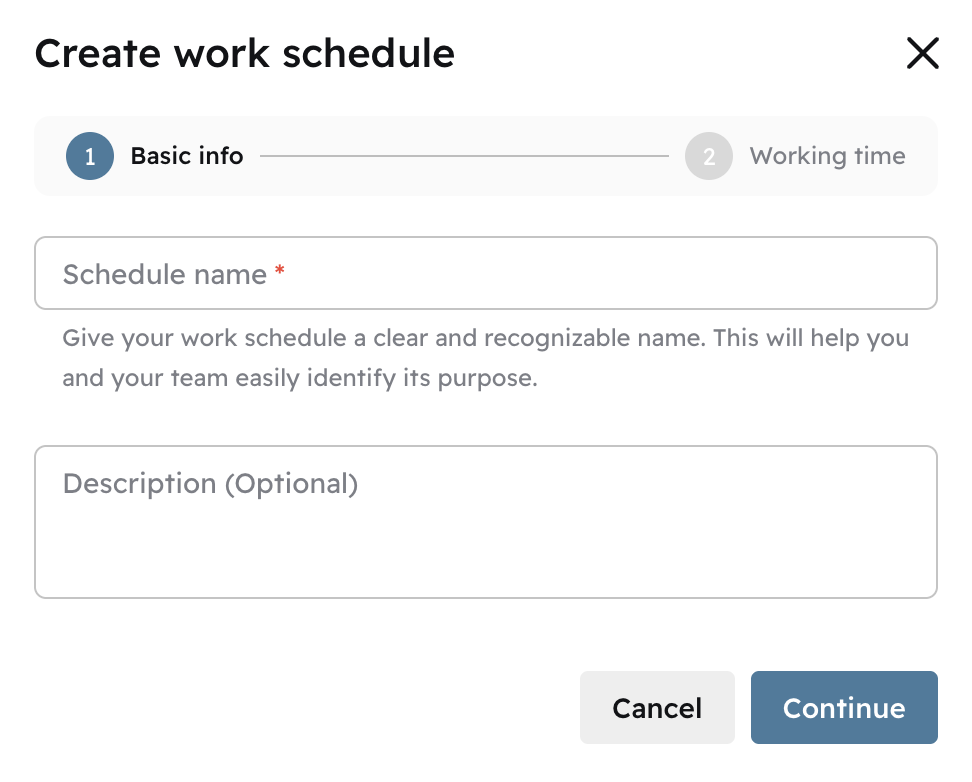
Task: Click into the Description text area
Action: [x=485, y=522]
